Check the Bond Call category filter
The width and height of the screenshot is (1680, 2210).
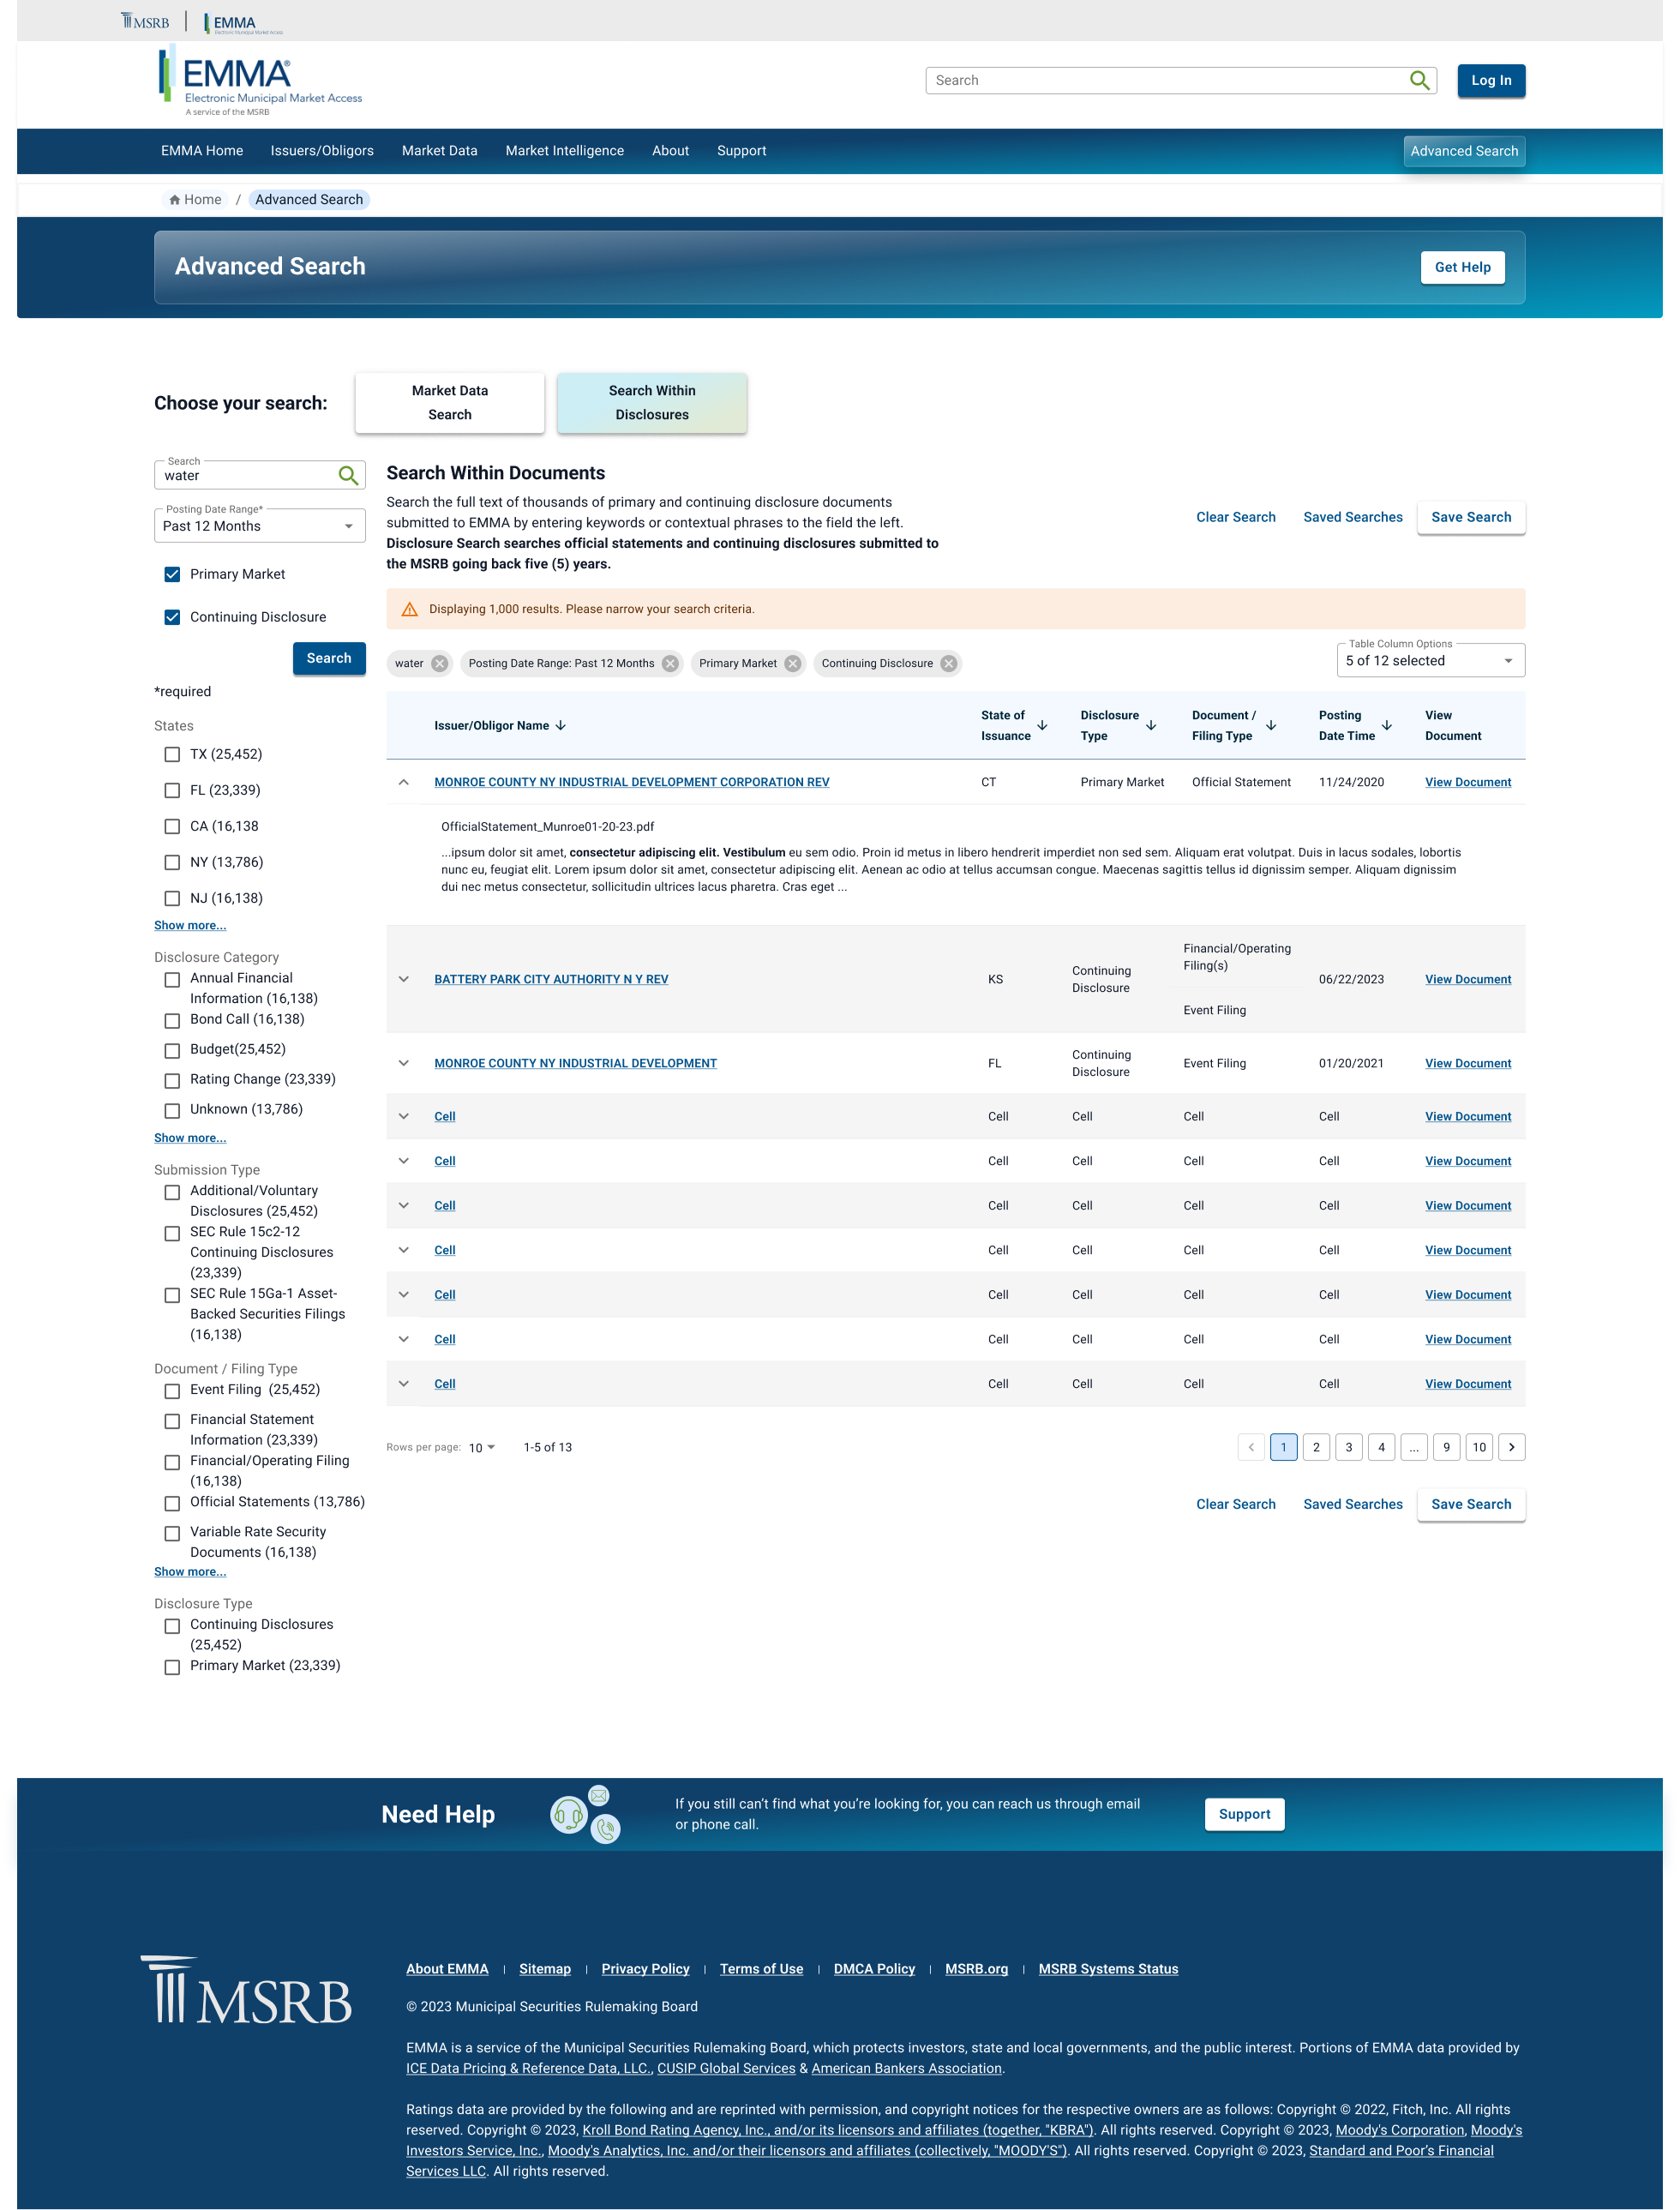point(172,1020)
